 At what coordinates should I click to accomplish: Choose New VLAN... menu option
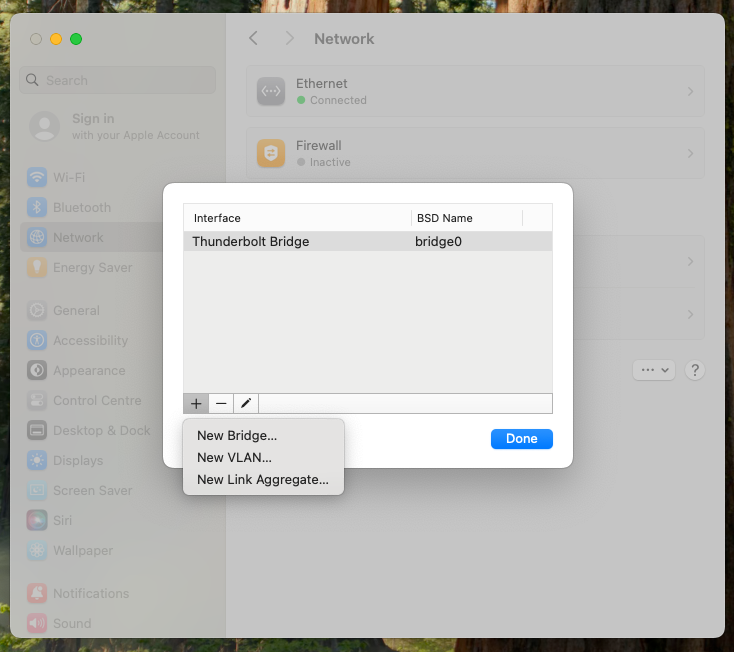click(234, 457)
